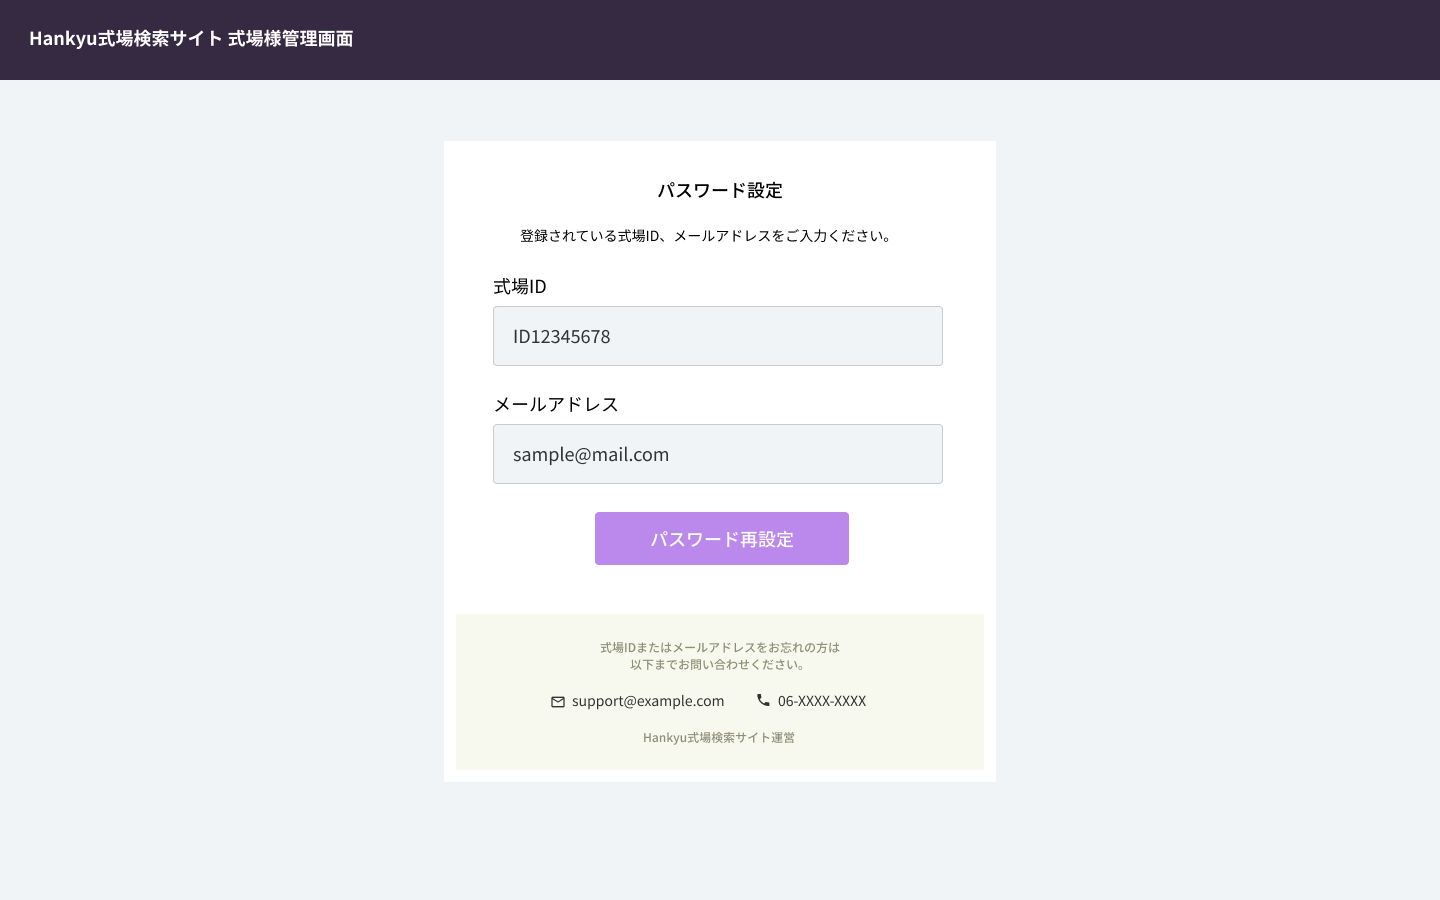1440x900 pixels.
Task: Click the Hankyu式場検索サイト title in header
Action: (125, 39)
